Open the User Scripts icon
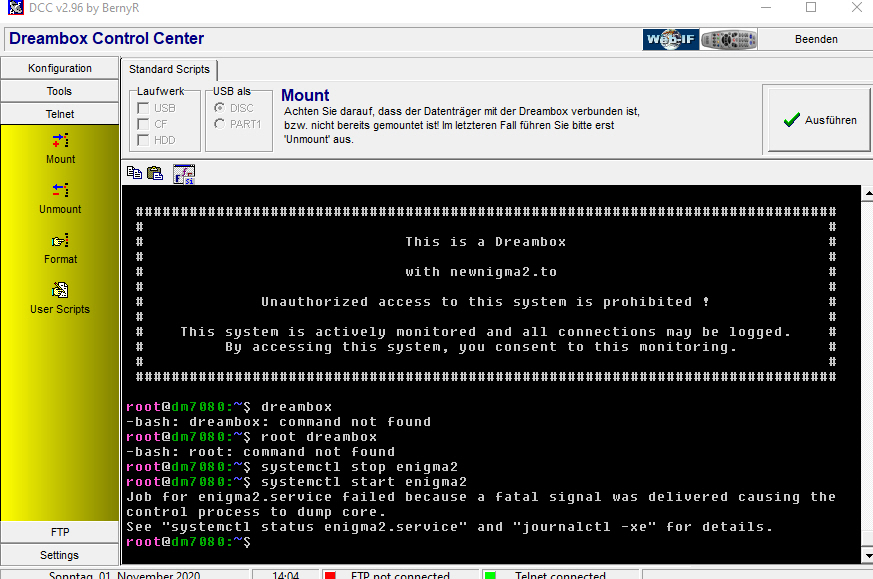 coord(60,290)
